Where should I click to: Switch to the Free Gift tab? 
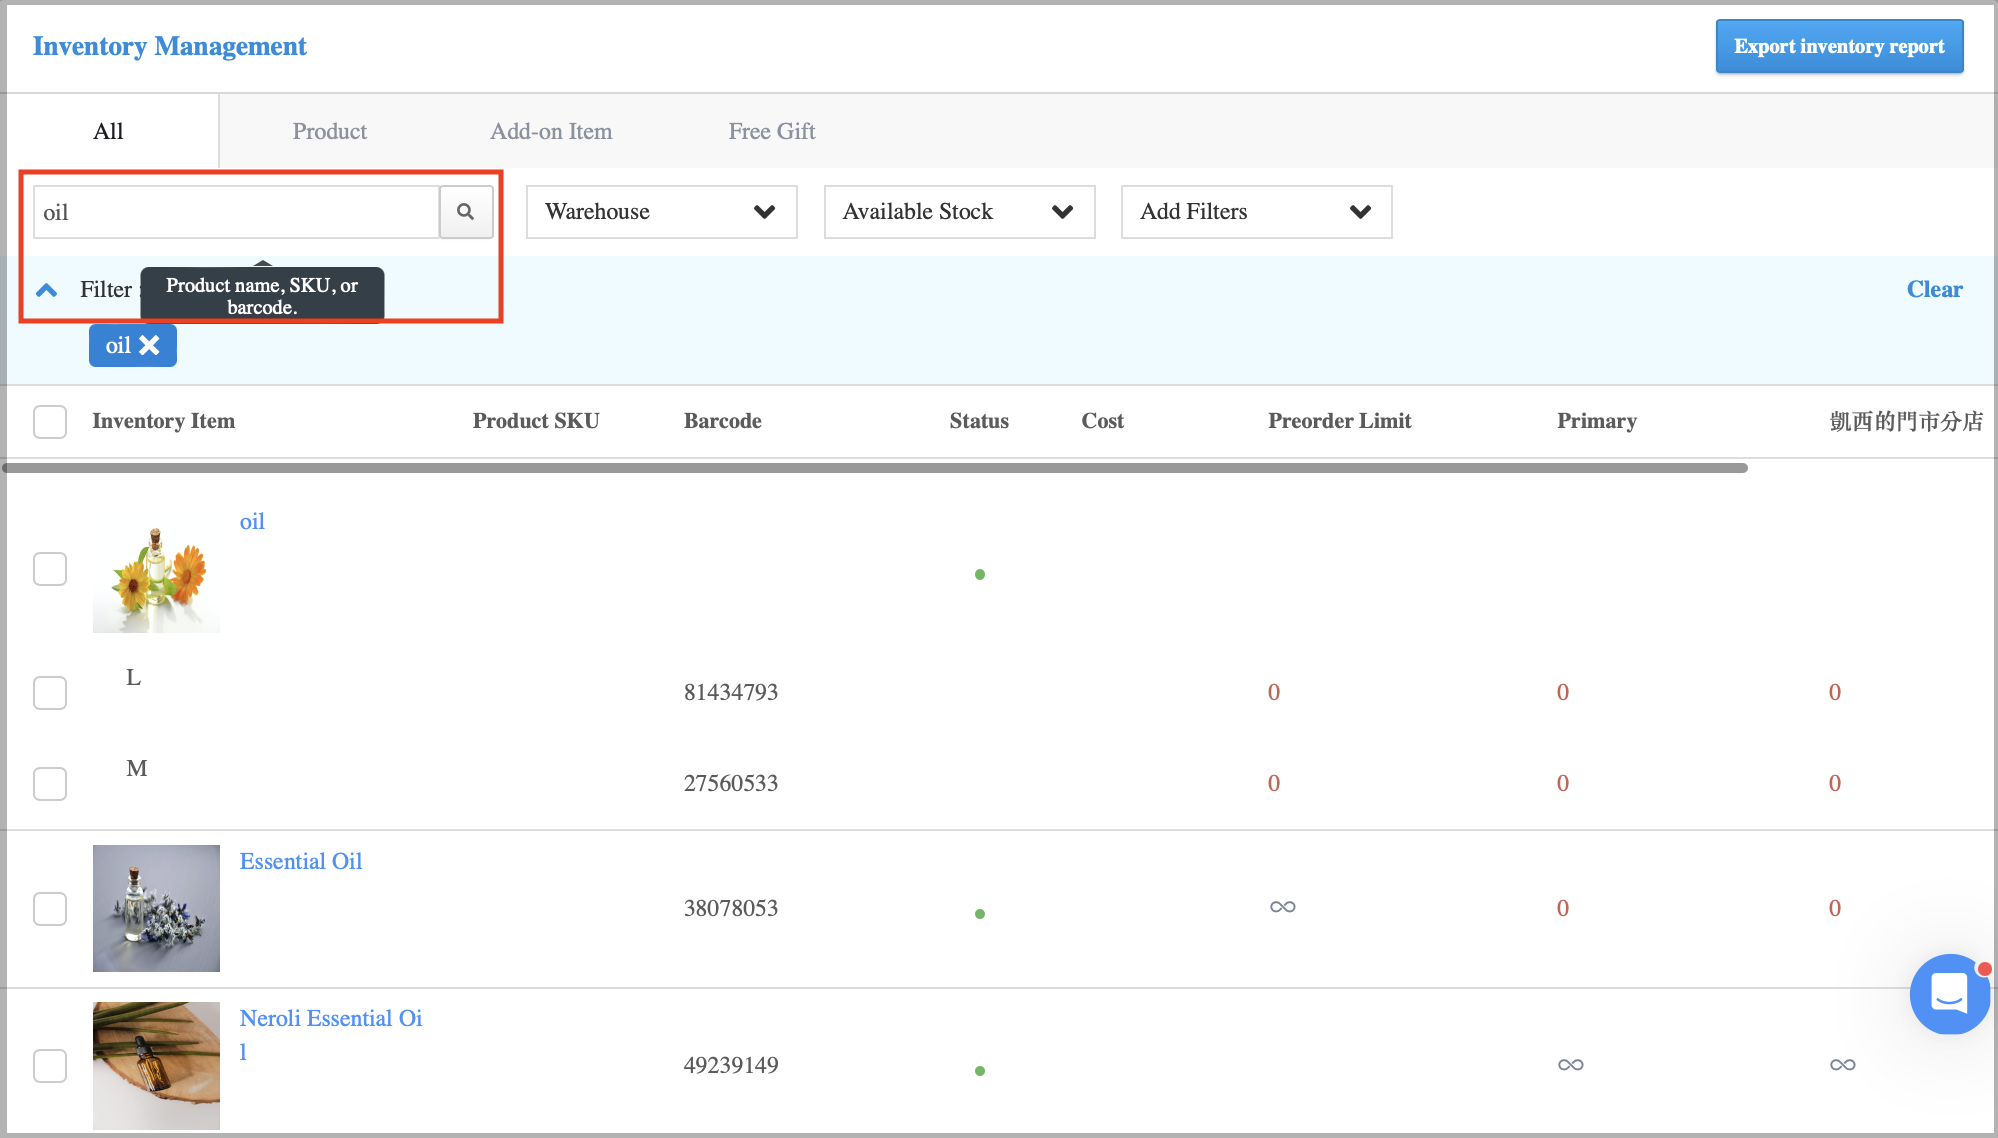pos(772,131)
